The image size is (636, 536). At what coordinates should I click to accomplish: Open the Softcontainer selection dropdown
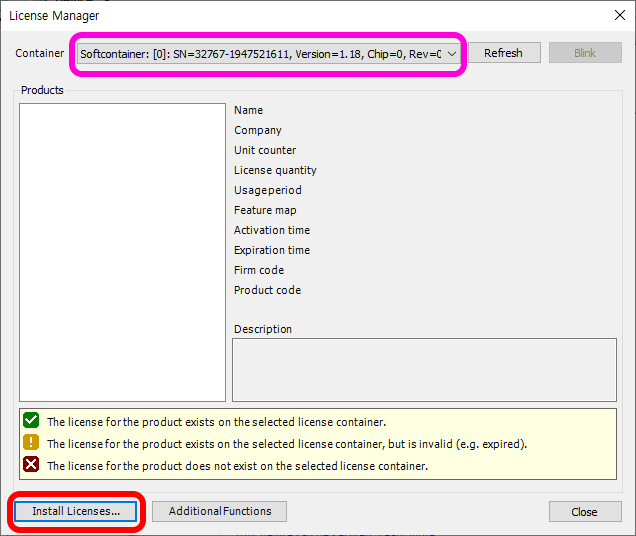point(260,53)
